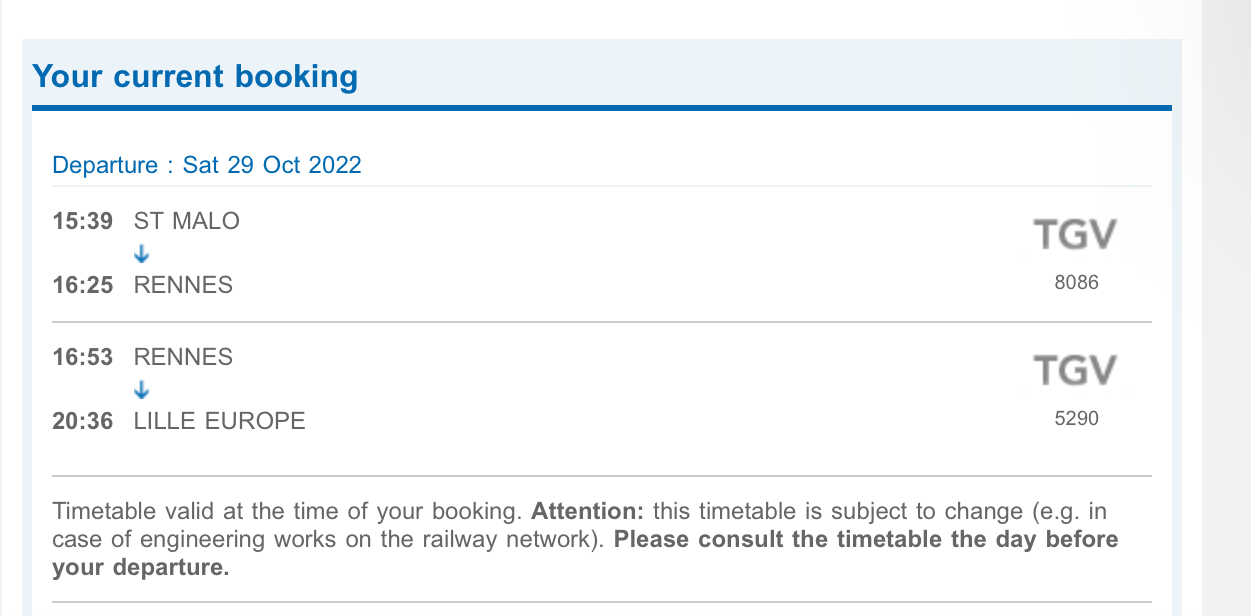Click Please consult the timetable notice

point(585,554)
